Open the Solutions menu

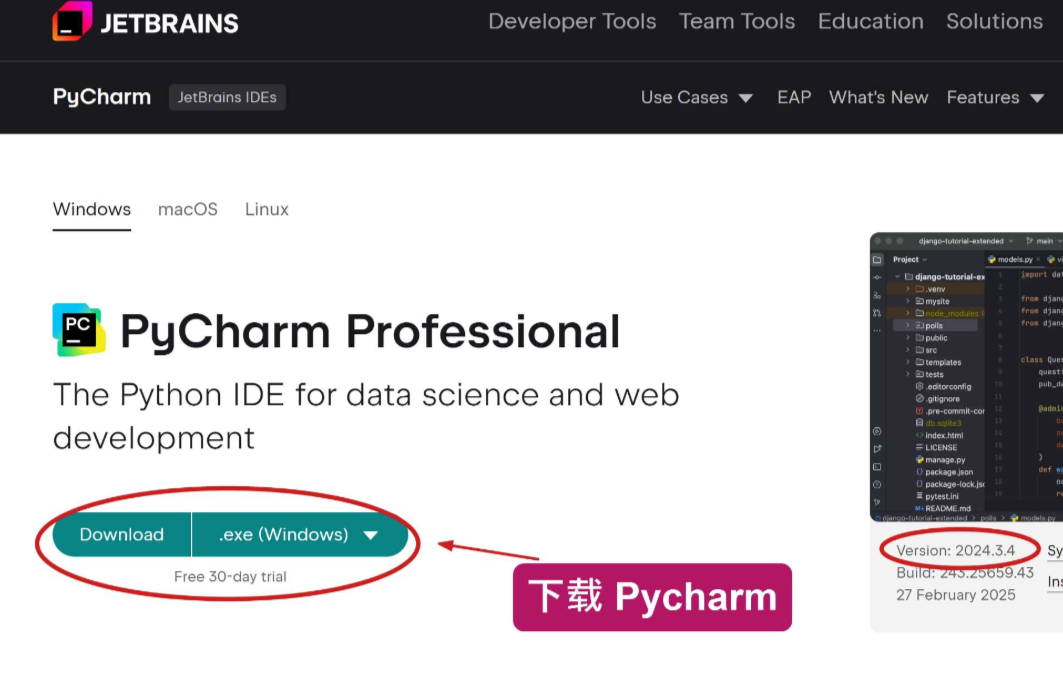tap(995, 22)
